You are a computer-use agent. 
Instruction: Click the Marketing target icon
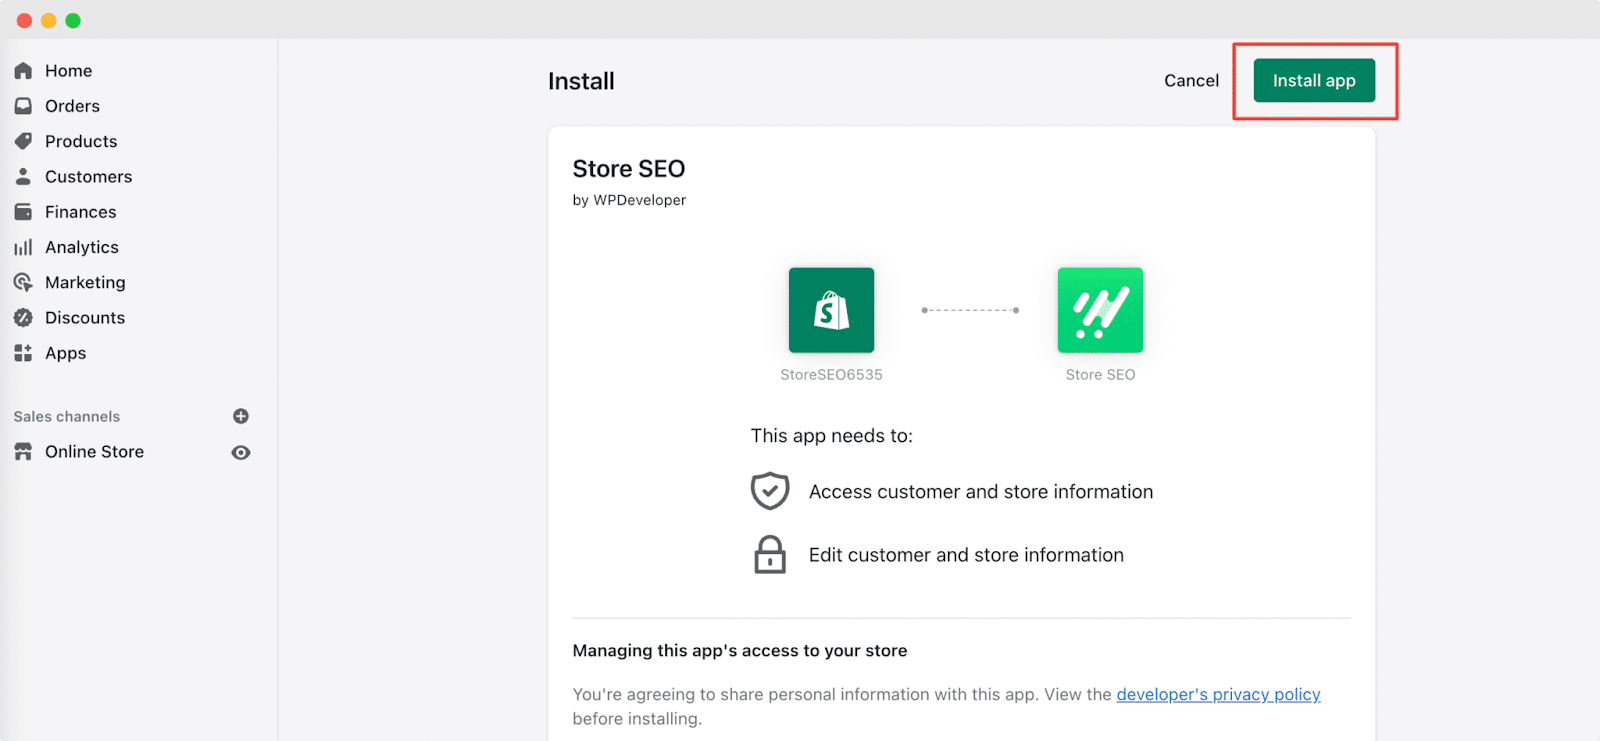(23, 282)
